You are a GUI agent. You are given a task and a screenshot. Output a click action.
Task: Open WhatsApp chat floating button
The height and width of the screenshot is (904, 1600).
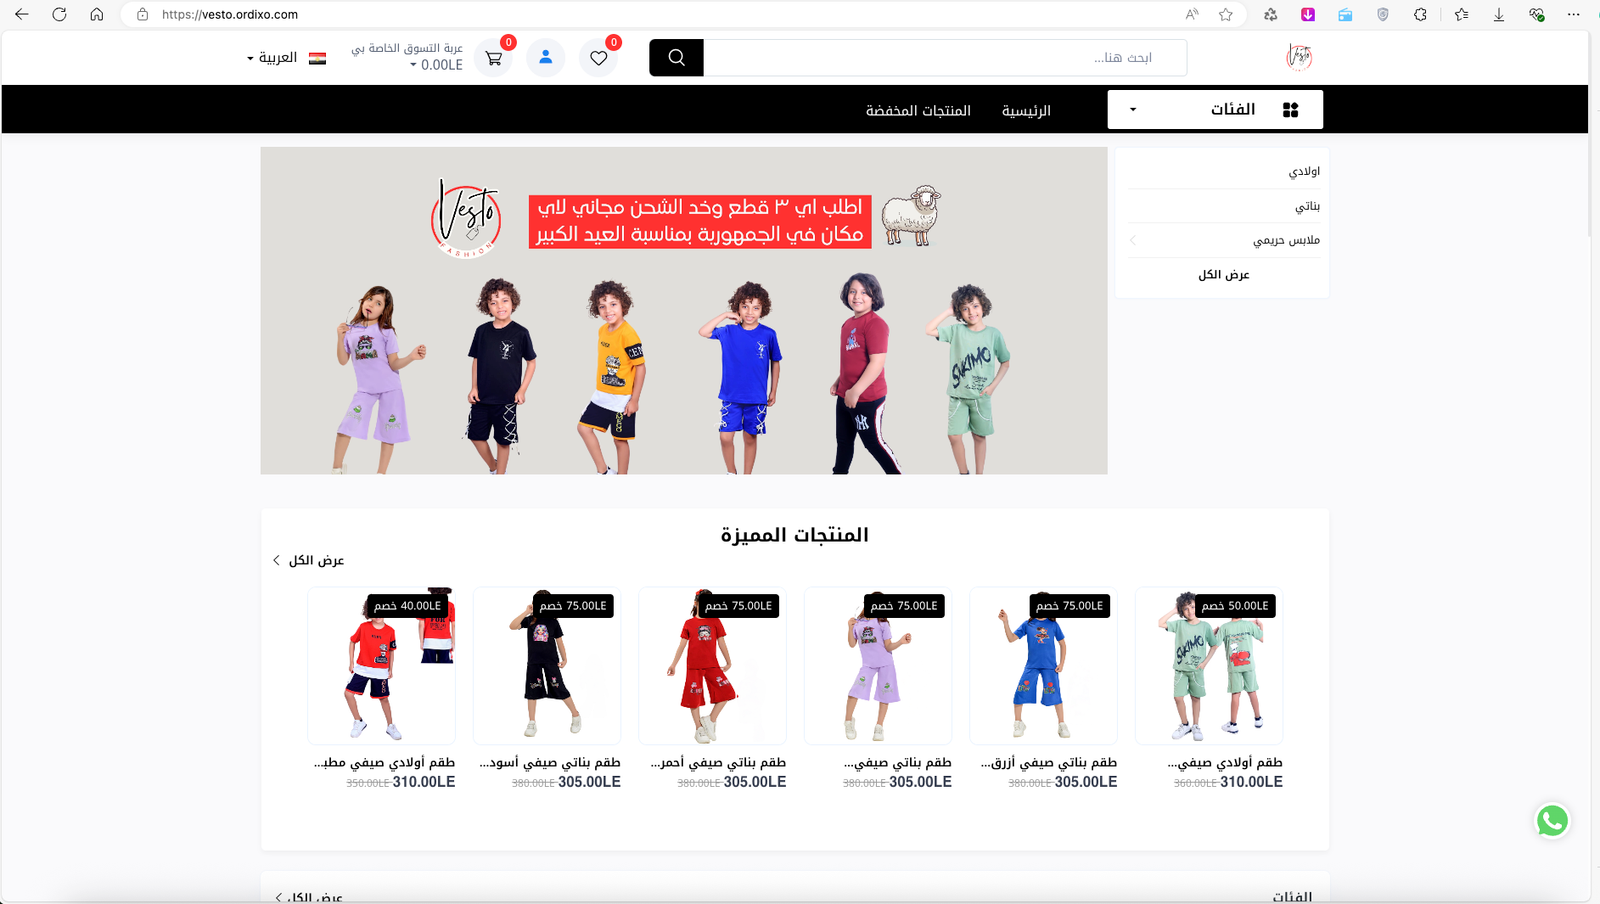pos(1552,821)
